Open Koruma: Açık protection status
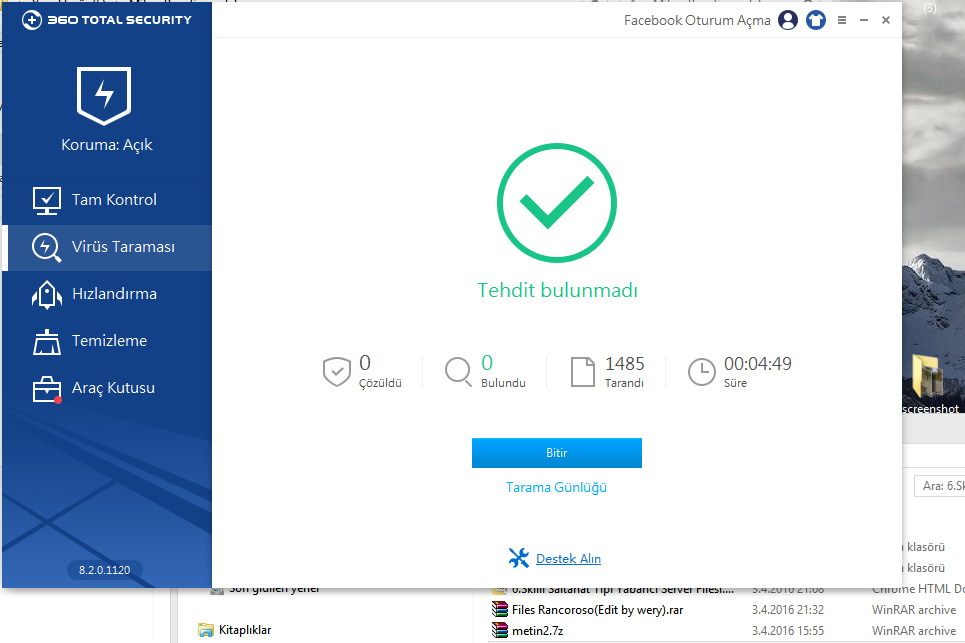 pyautogui.click(x=107, y=145)
